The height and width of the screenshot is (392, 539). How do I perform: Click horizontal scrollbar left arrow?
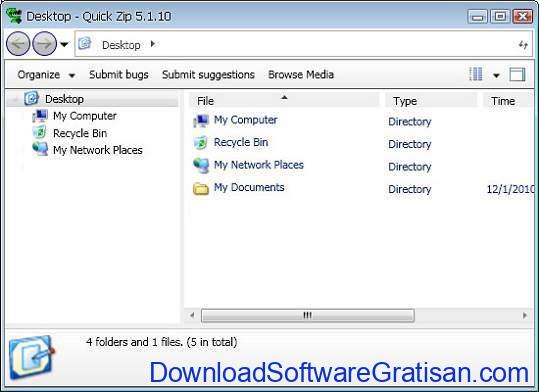(x=192, y=315)
